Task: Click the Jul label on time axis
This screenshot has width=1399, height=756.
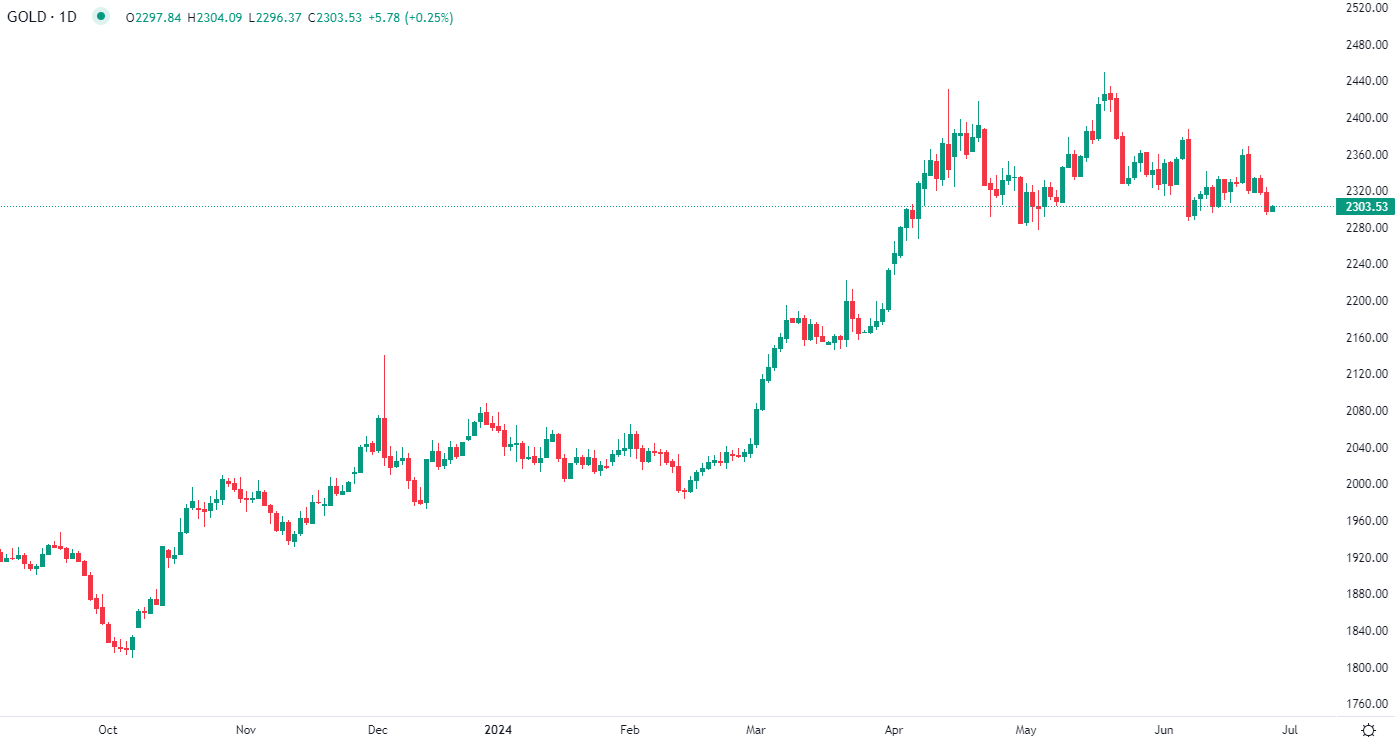Action: (x=1290, y=730)
